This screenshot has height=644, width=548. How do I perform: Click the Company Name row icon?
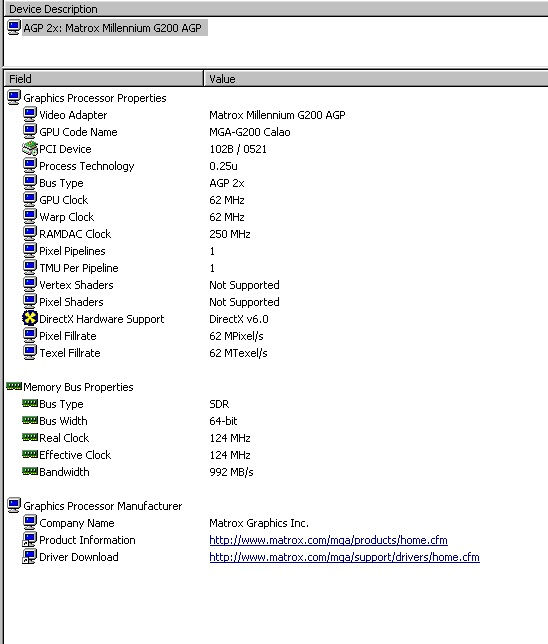coord(30,523)
